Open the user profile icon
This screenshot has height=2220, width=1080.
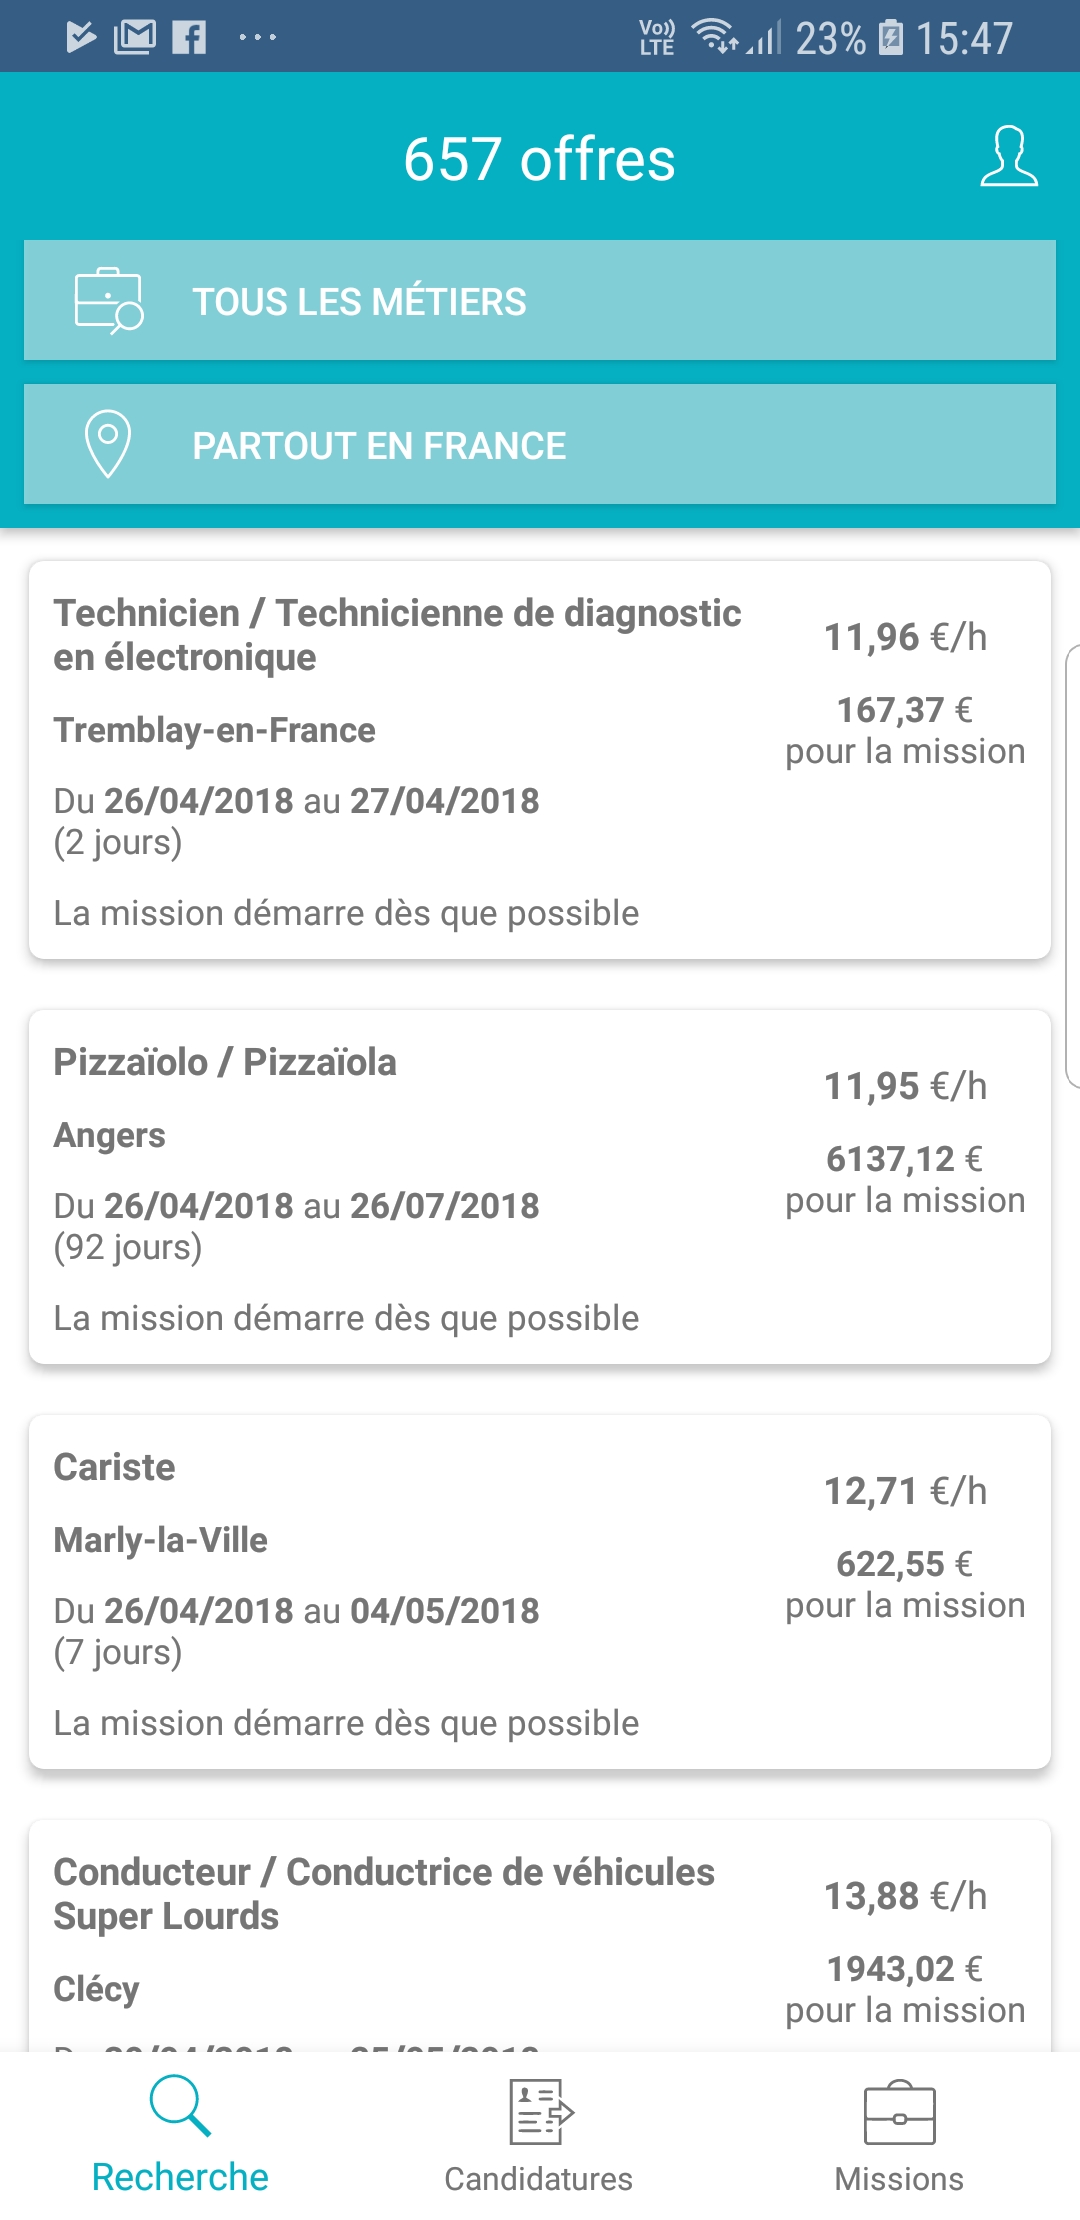pos(1008,157)
